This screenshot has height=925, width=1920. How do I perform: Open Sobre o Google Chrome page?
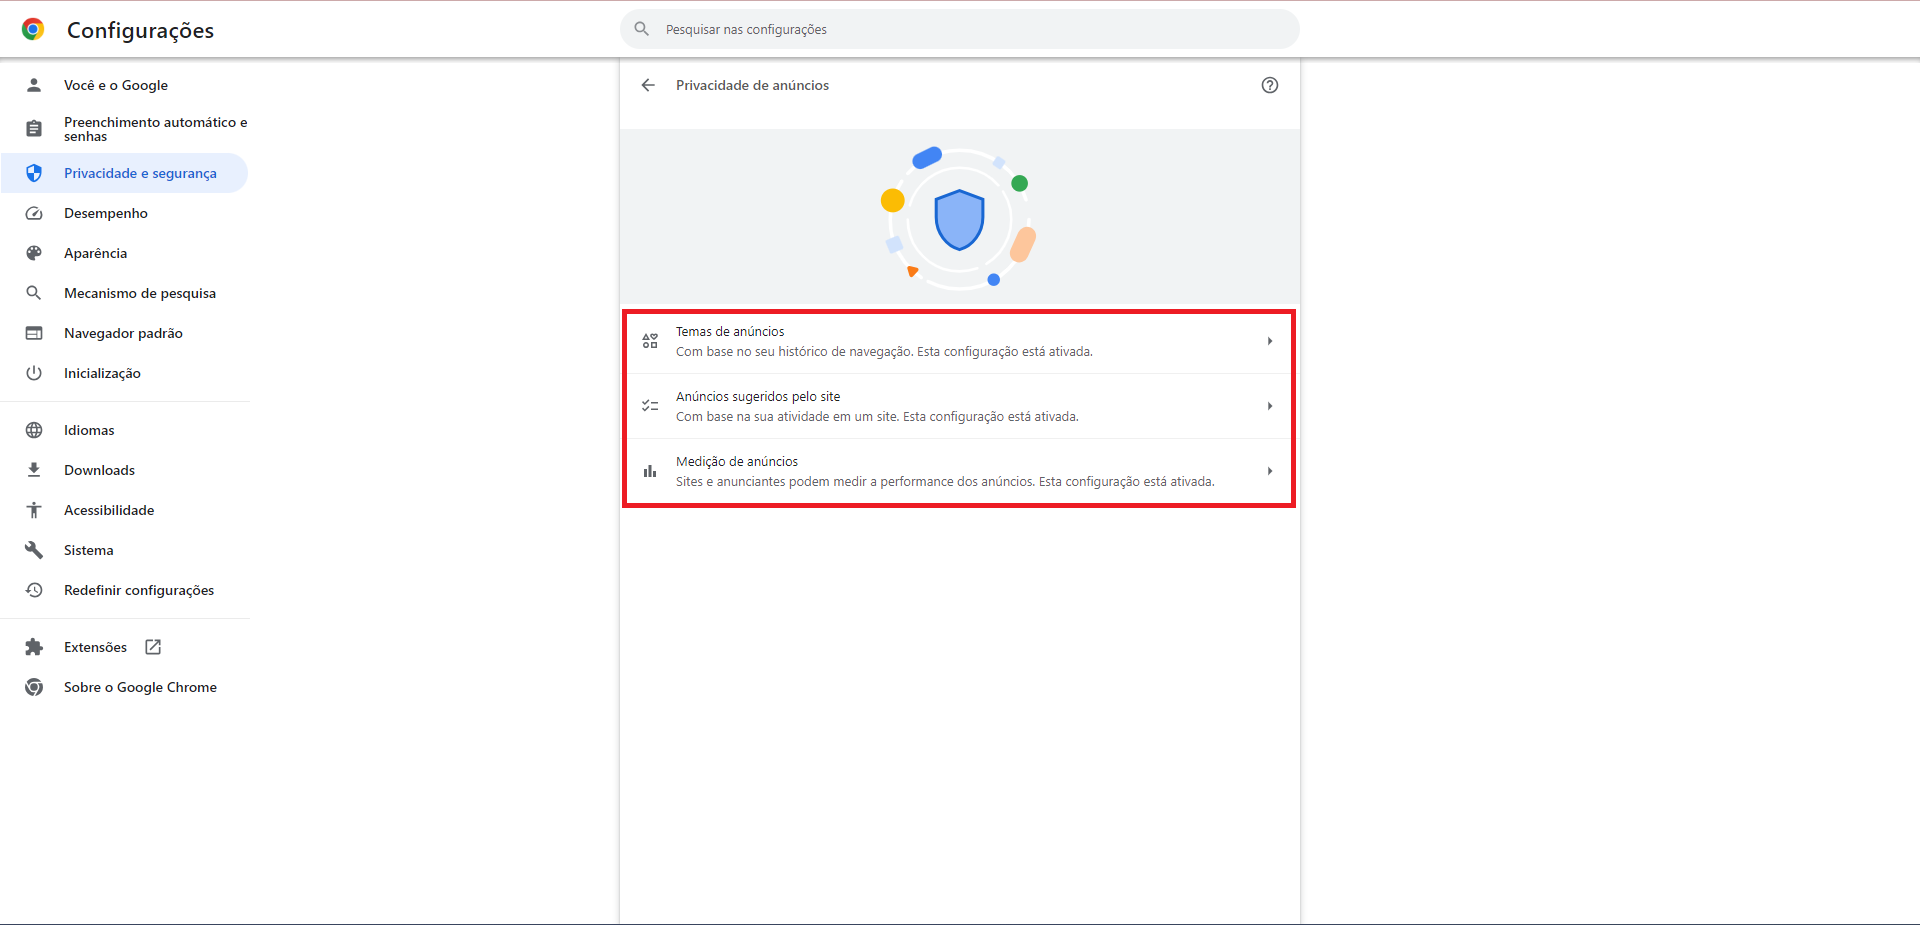pos(140,687)
